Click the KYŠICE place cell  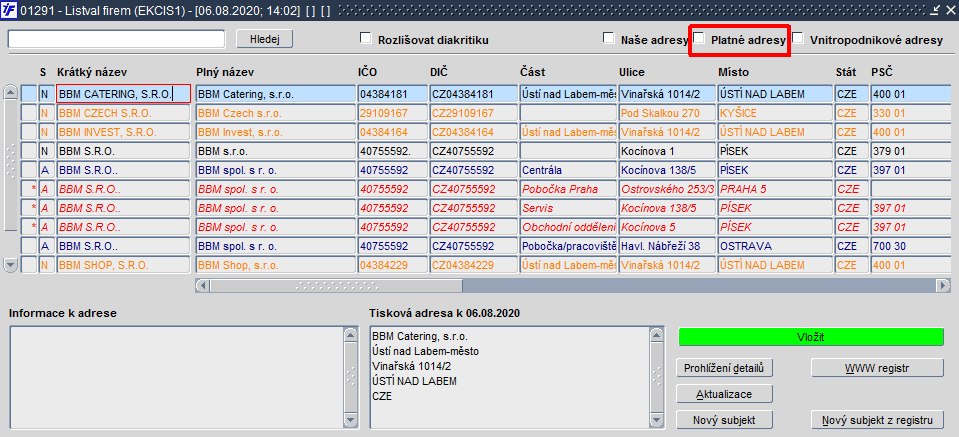coord(775,113)
